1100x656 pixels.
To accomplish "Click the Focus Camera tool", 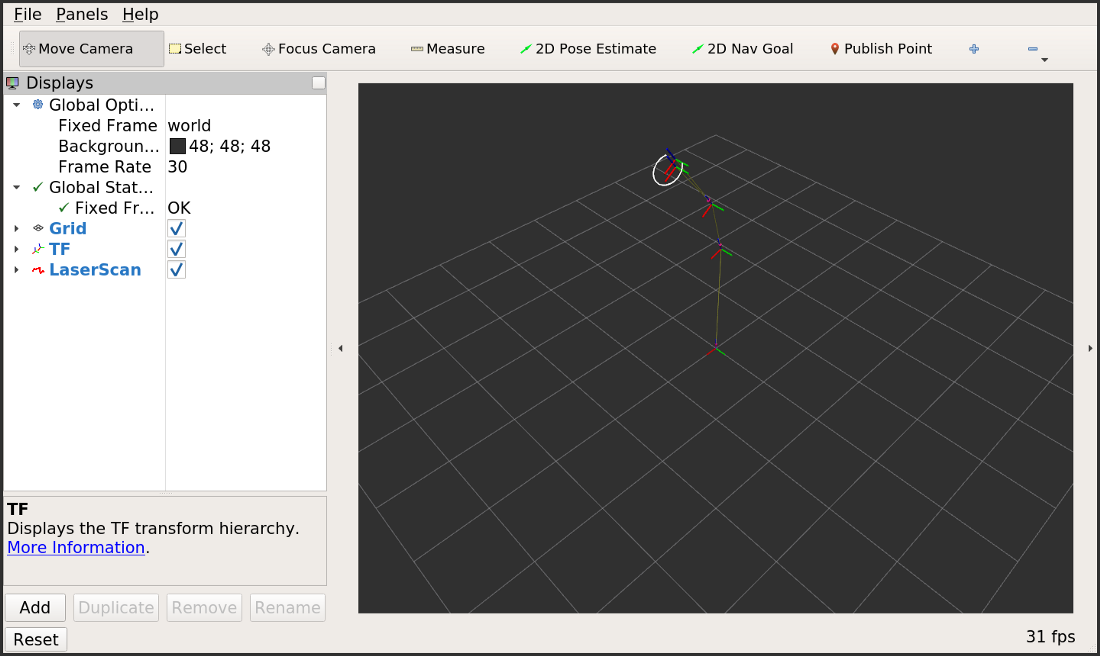I will click(318, 48).
